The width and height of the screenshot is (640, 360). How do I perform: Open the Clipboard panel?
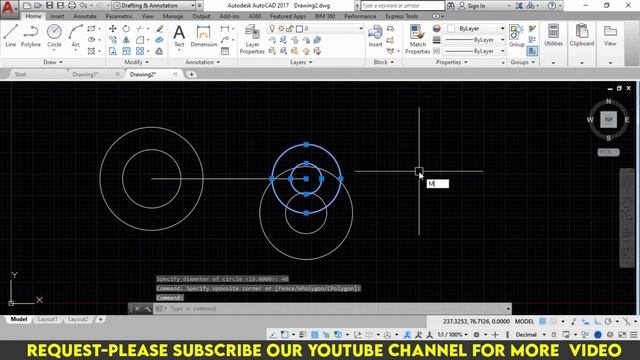point(582,35)
